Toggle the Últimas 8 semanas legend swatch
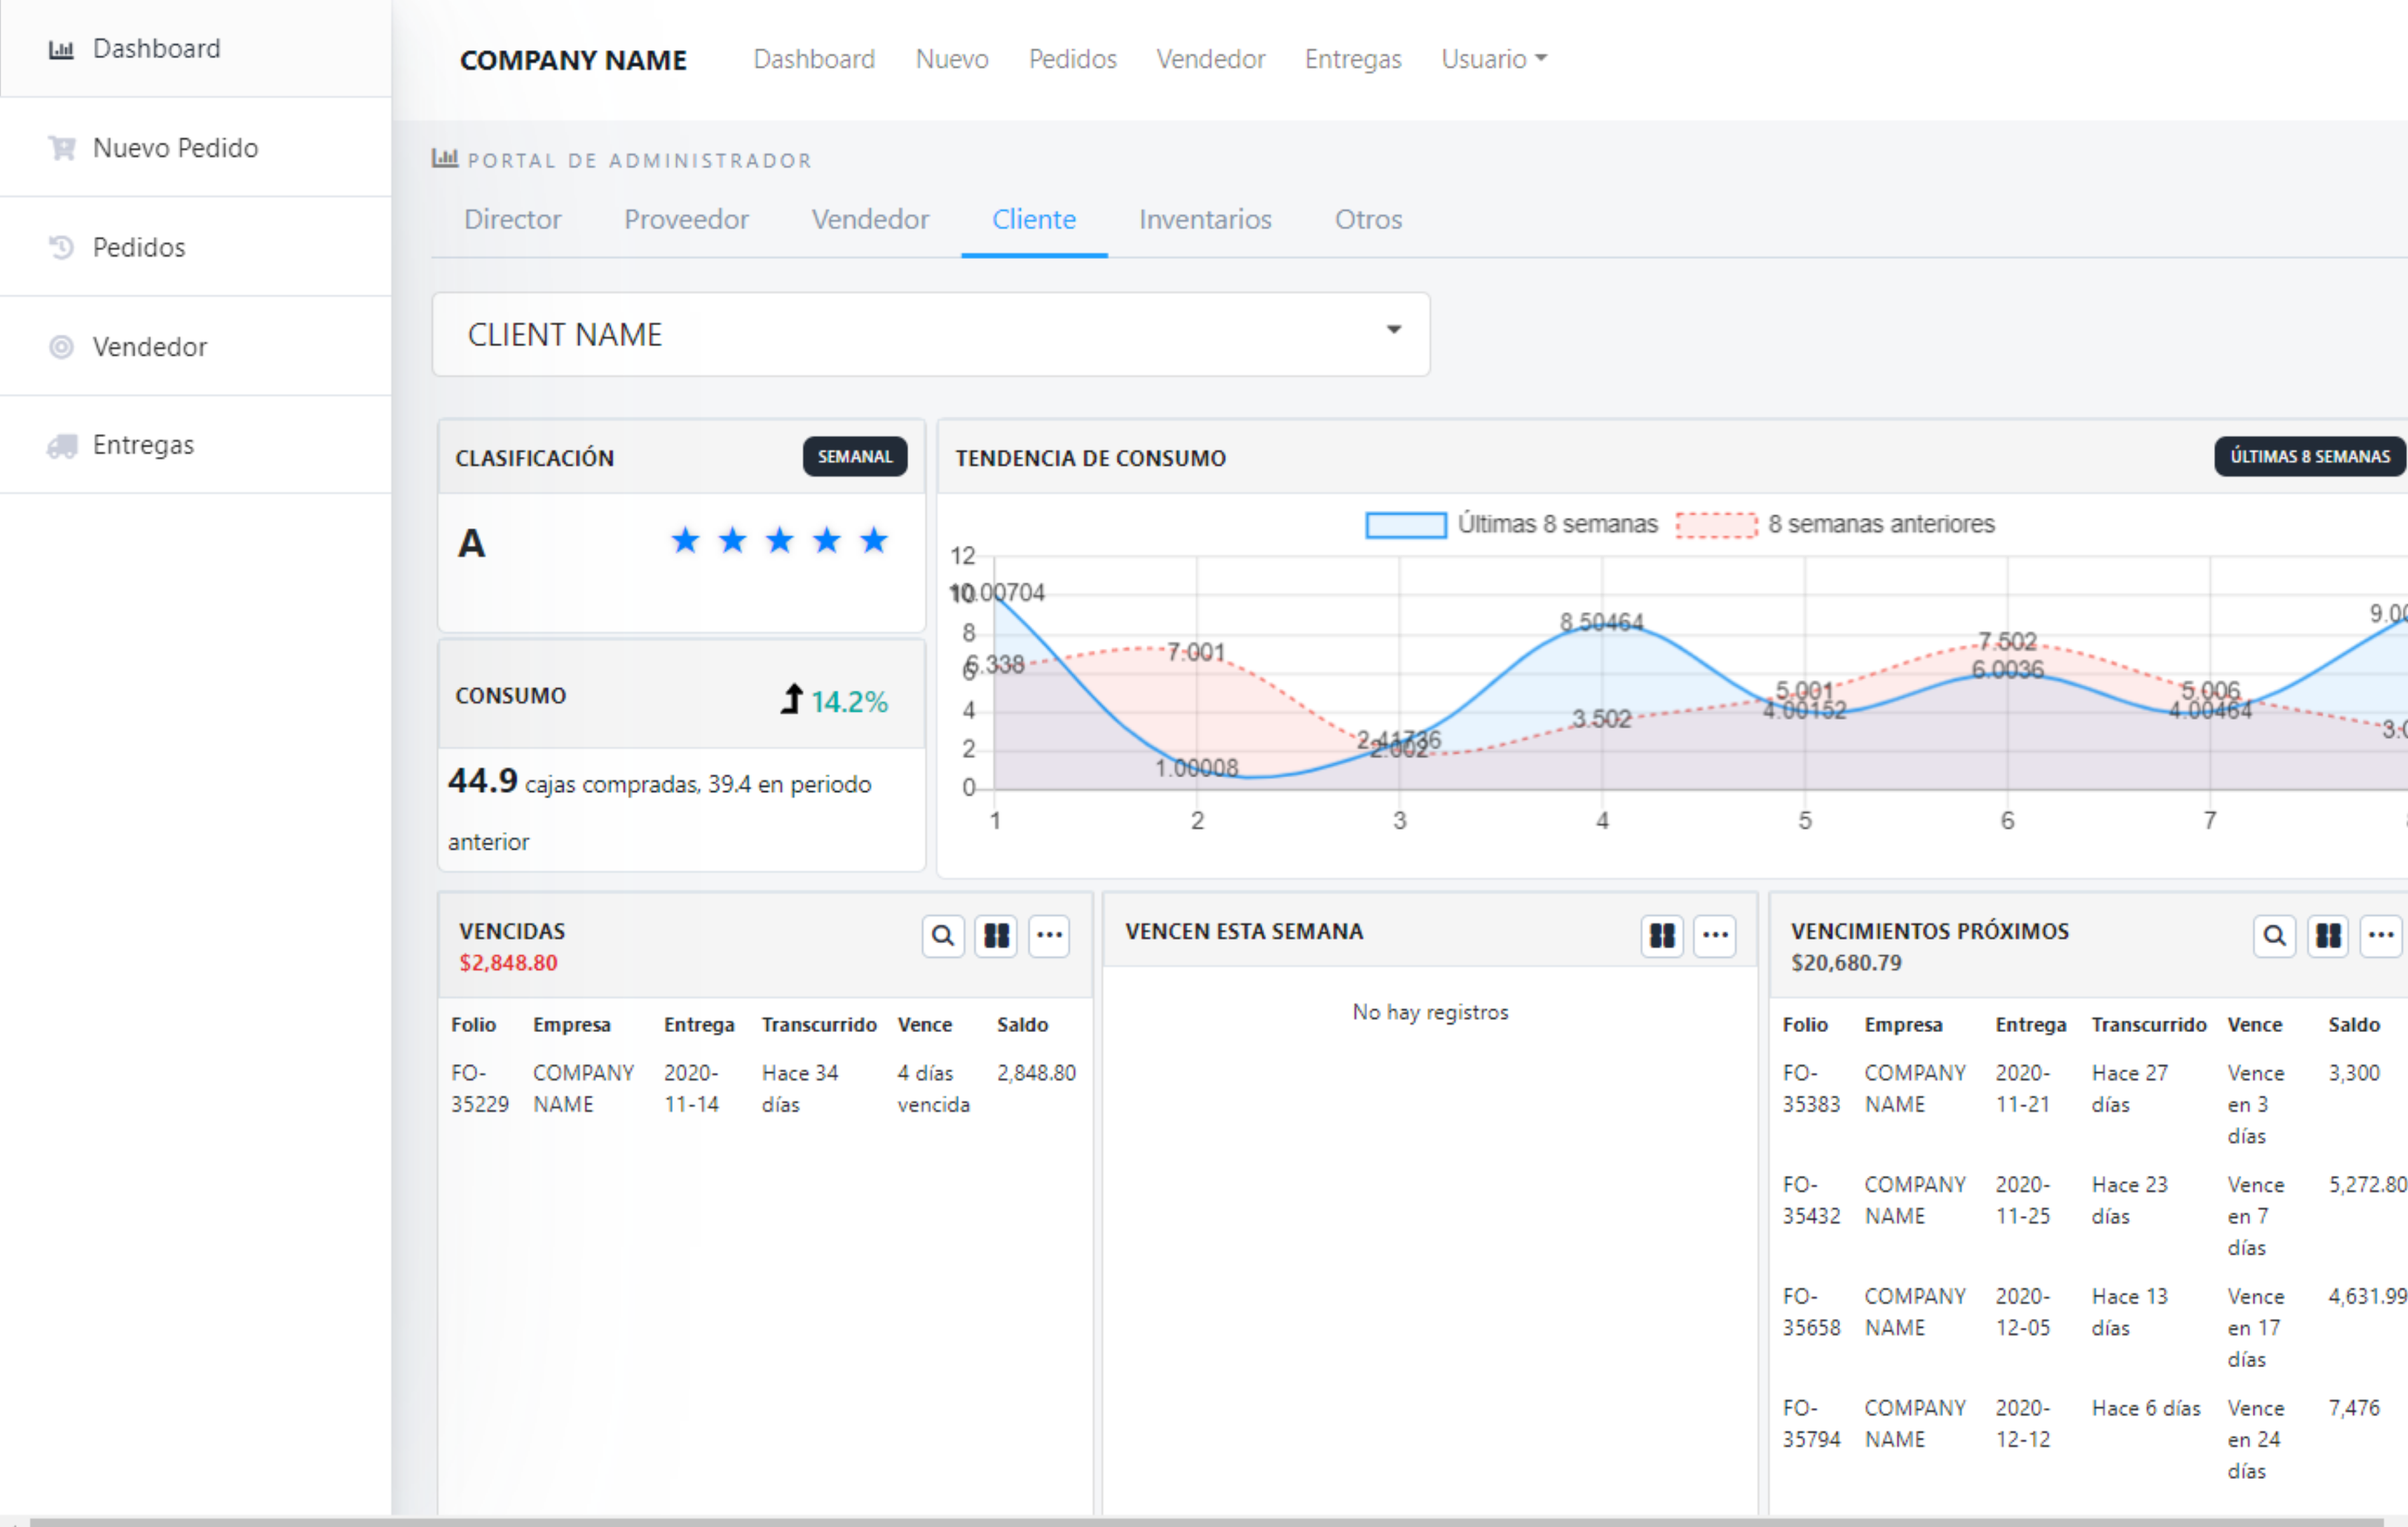The width and height of the screenshot is (2408, 1527). click(1406, 524)
